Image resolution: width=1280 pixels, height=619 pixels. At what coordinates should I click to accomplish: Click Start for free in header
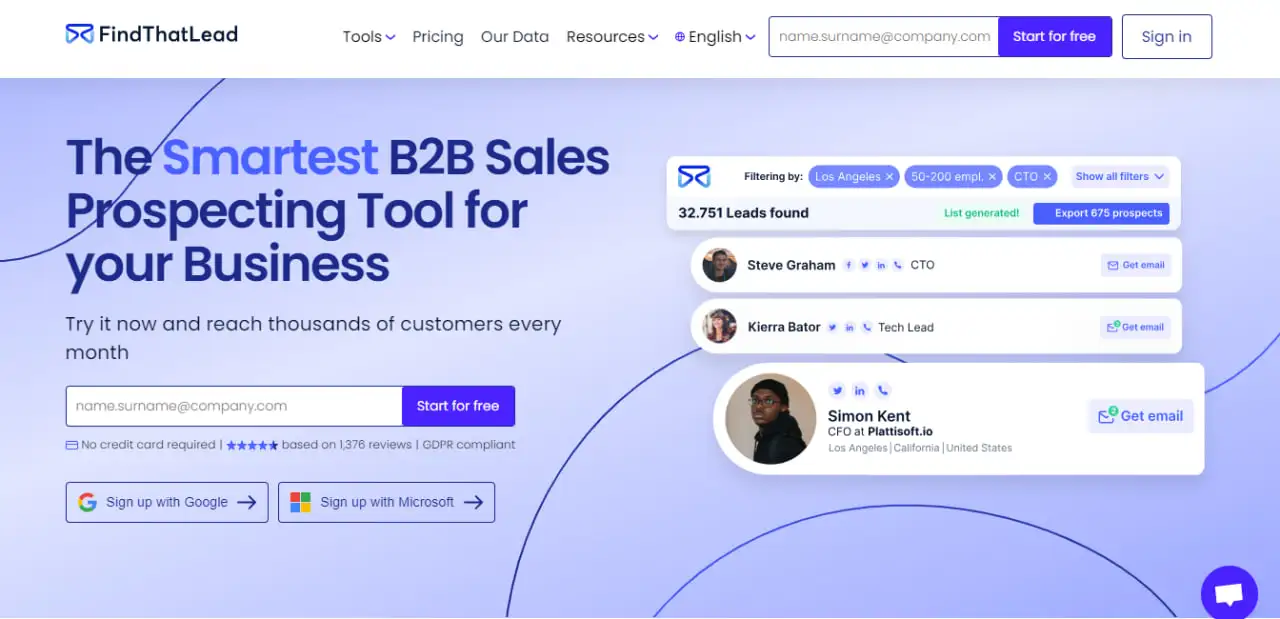(1055, 36)
